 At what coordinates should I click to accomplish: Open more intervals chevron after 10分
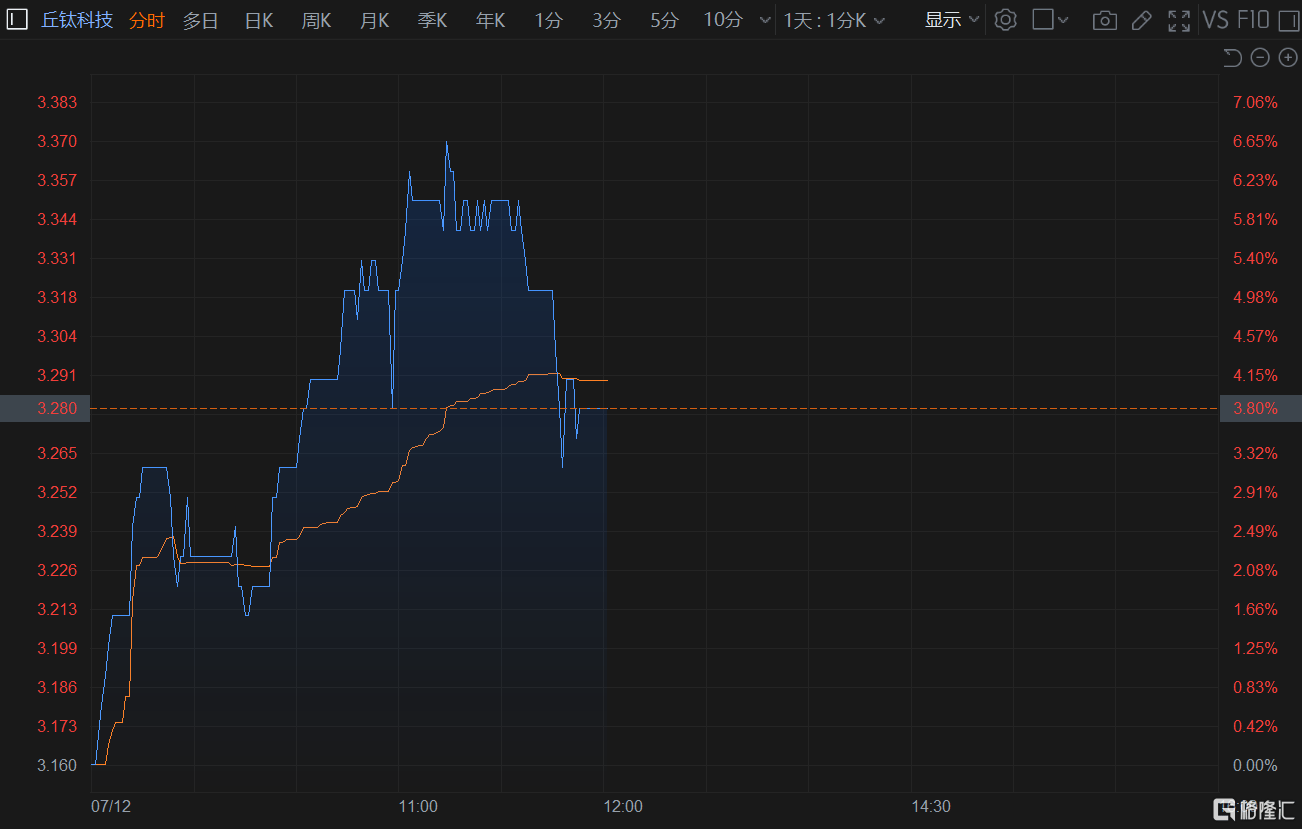[765, 20]
